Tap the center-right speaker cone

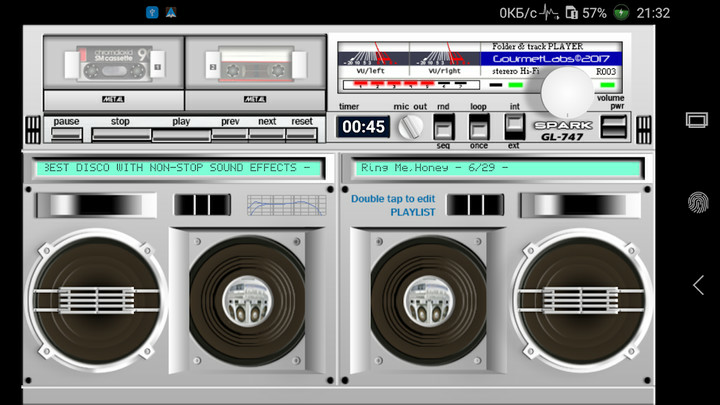428,301
